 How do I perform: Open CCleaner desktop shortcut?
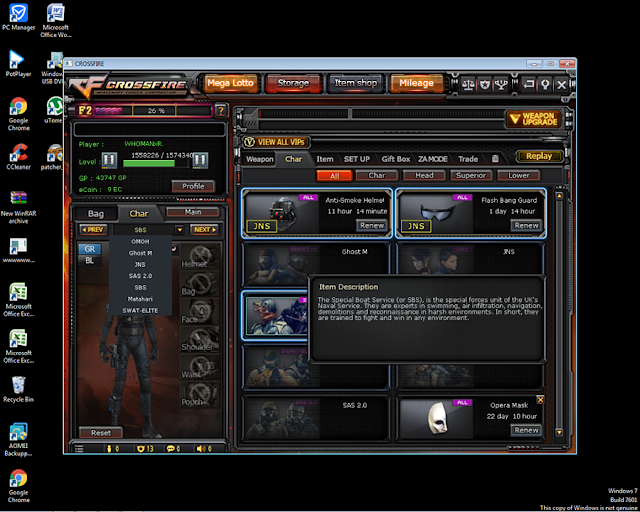(18, 156)
